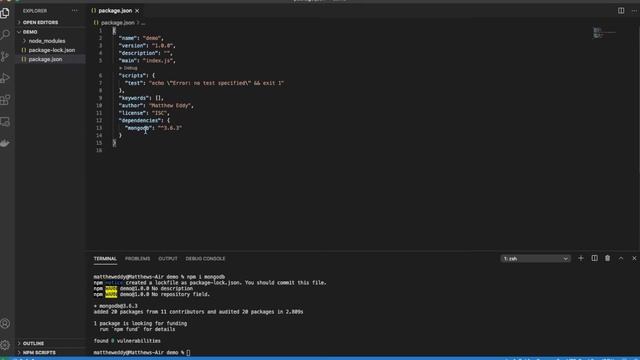The height and width of the screenshot is (360, 640).
Task: Expand the NPM Scripts section
Action: click(51, 352)
